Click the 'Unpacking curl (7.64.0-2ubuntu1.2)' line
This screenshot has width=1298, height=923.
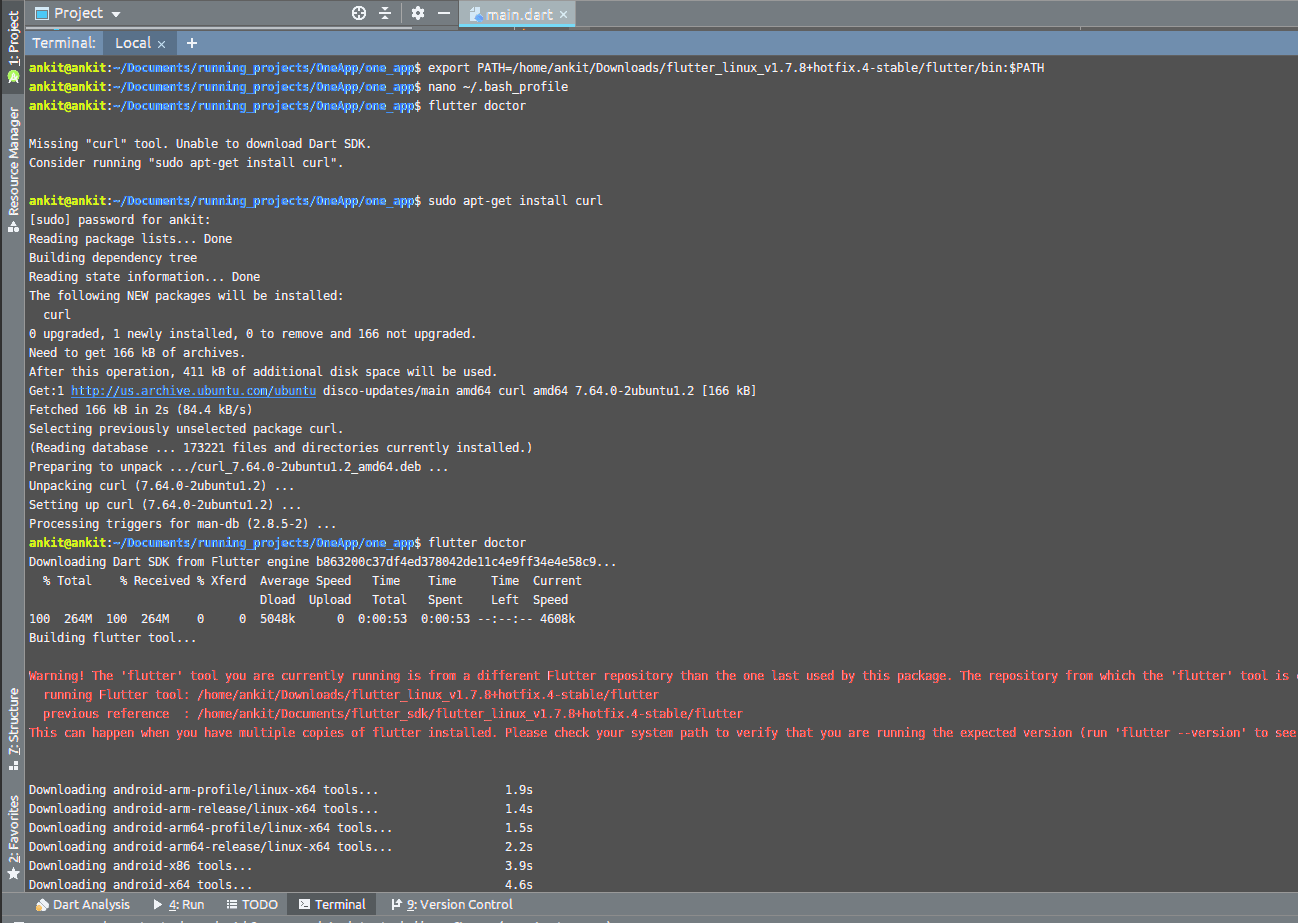162,486
